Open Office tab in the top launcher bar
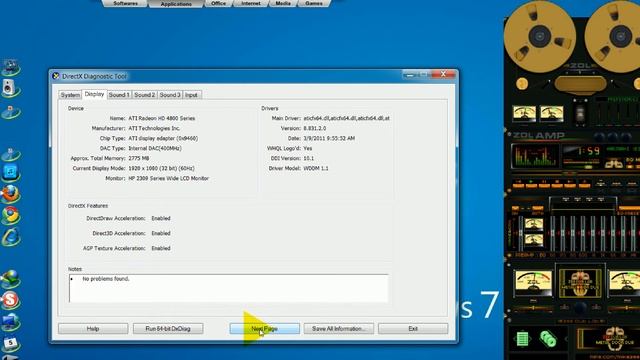This screenshot has width=640, height=360. 218,3
